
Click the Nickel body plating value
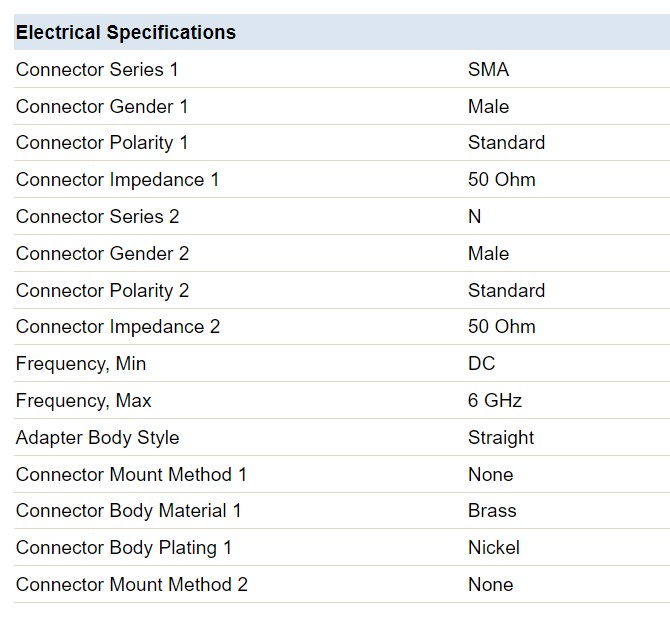[x=494, y=548]
